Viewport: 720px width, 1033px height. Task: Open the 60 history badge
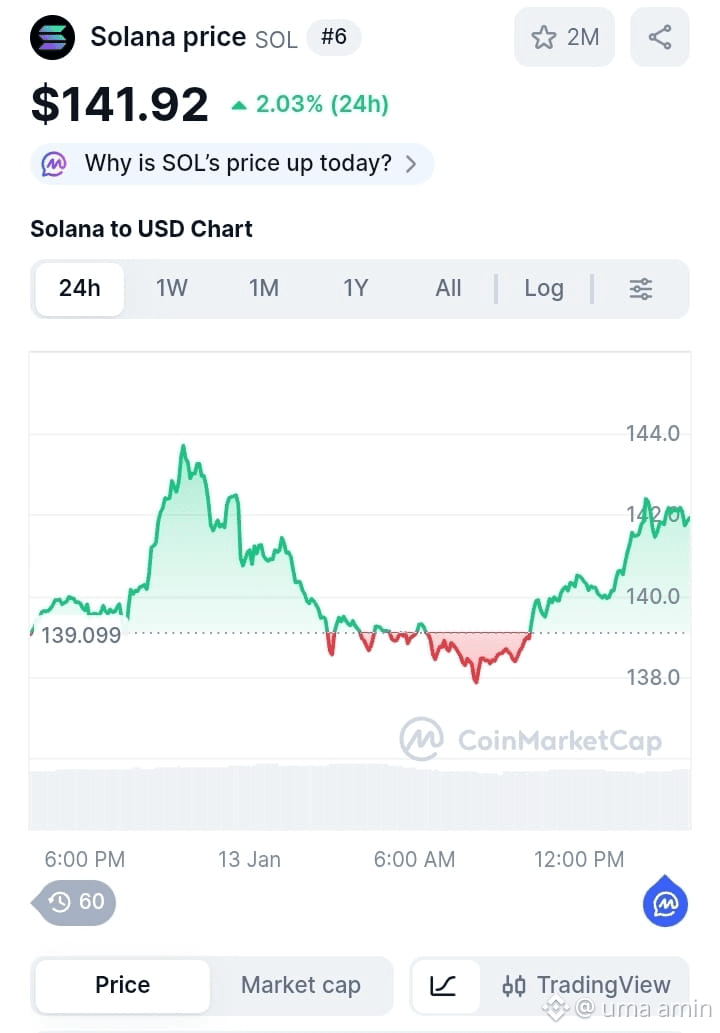[x=78, y=902]
